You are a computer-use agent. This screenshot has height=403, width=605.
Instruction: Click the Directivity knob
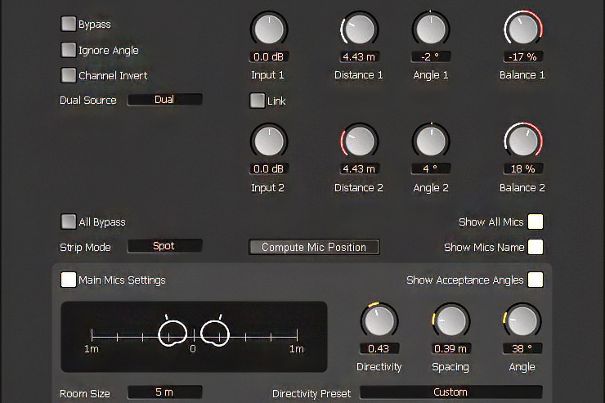click(x=378, y=320)
